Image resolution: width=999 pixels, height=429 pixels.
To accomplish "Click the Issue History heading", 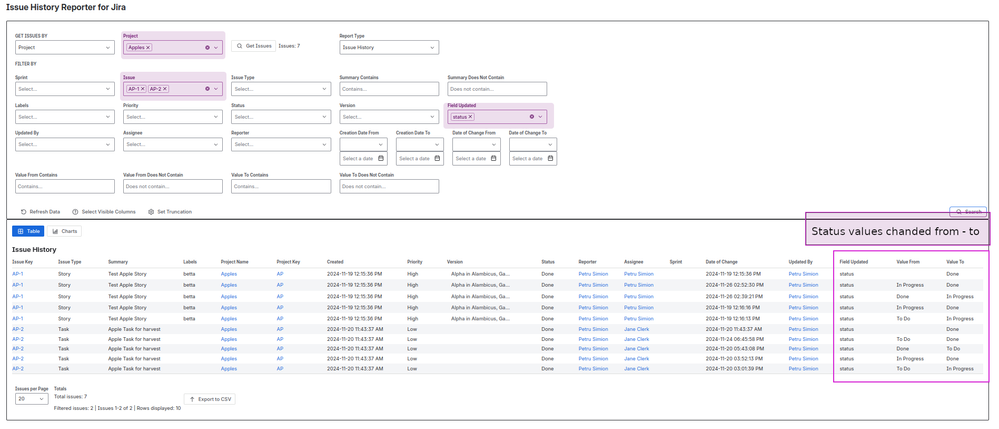I will coord(34,249).
